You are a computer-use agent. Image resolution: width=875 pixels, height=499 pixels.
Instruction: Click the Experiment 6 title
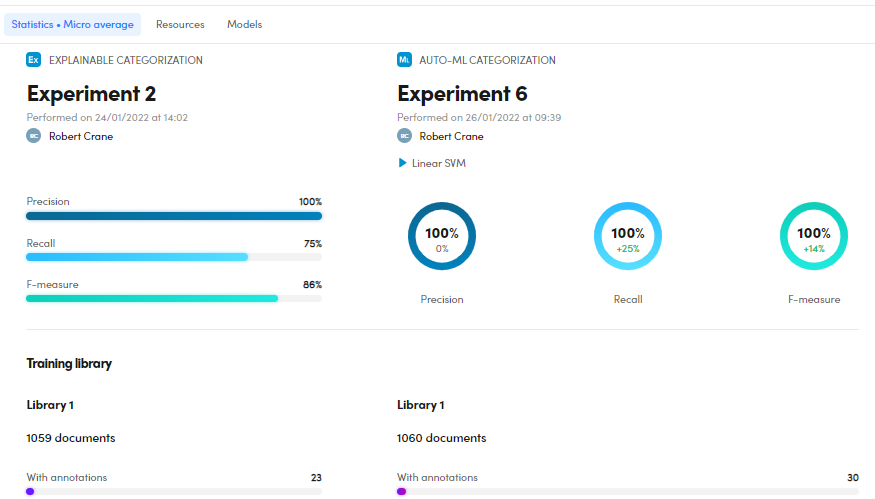click(462, 94)
